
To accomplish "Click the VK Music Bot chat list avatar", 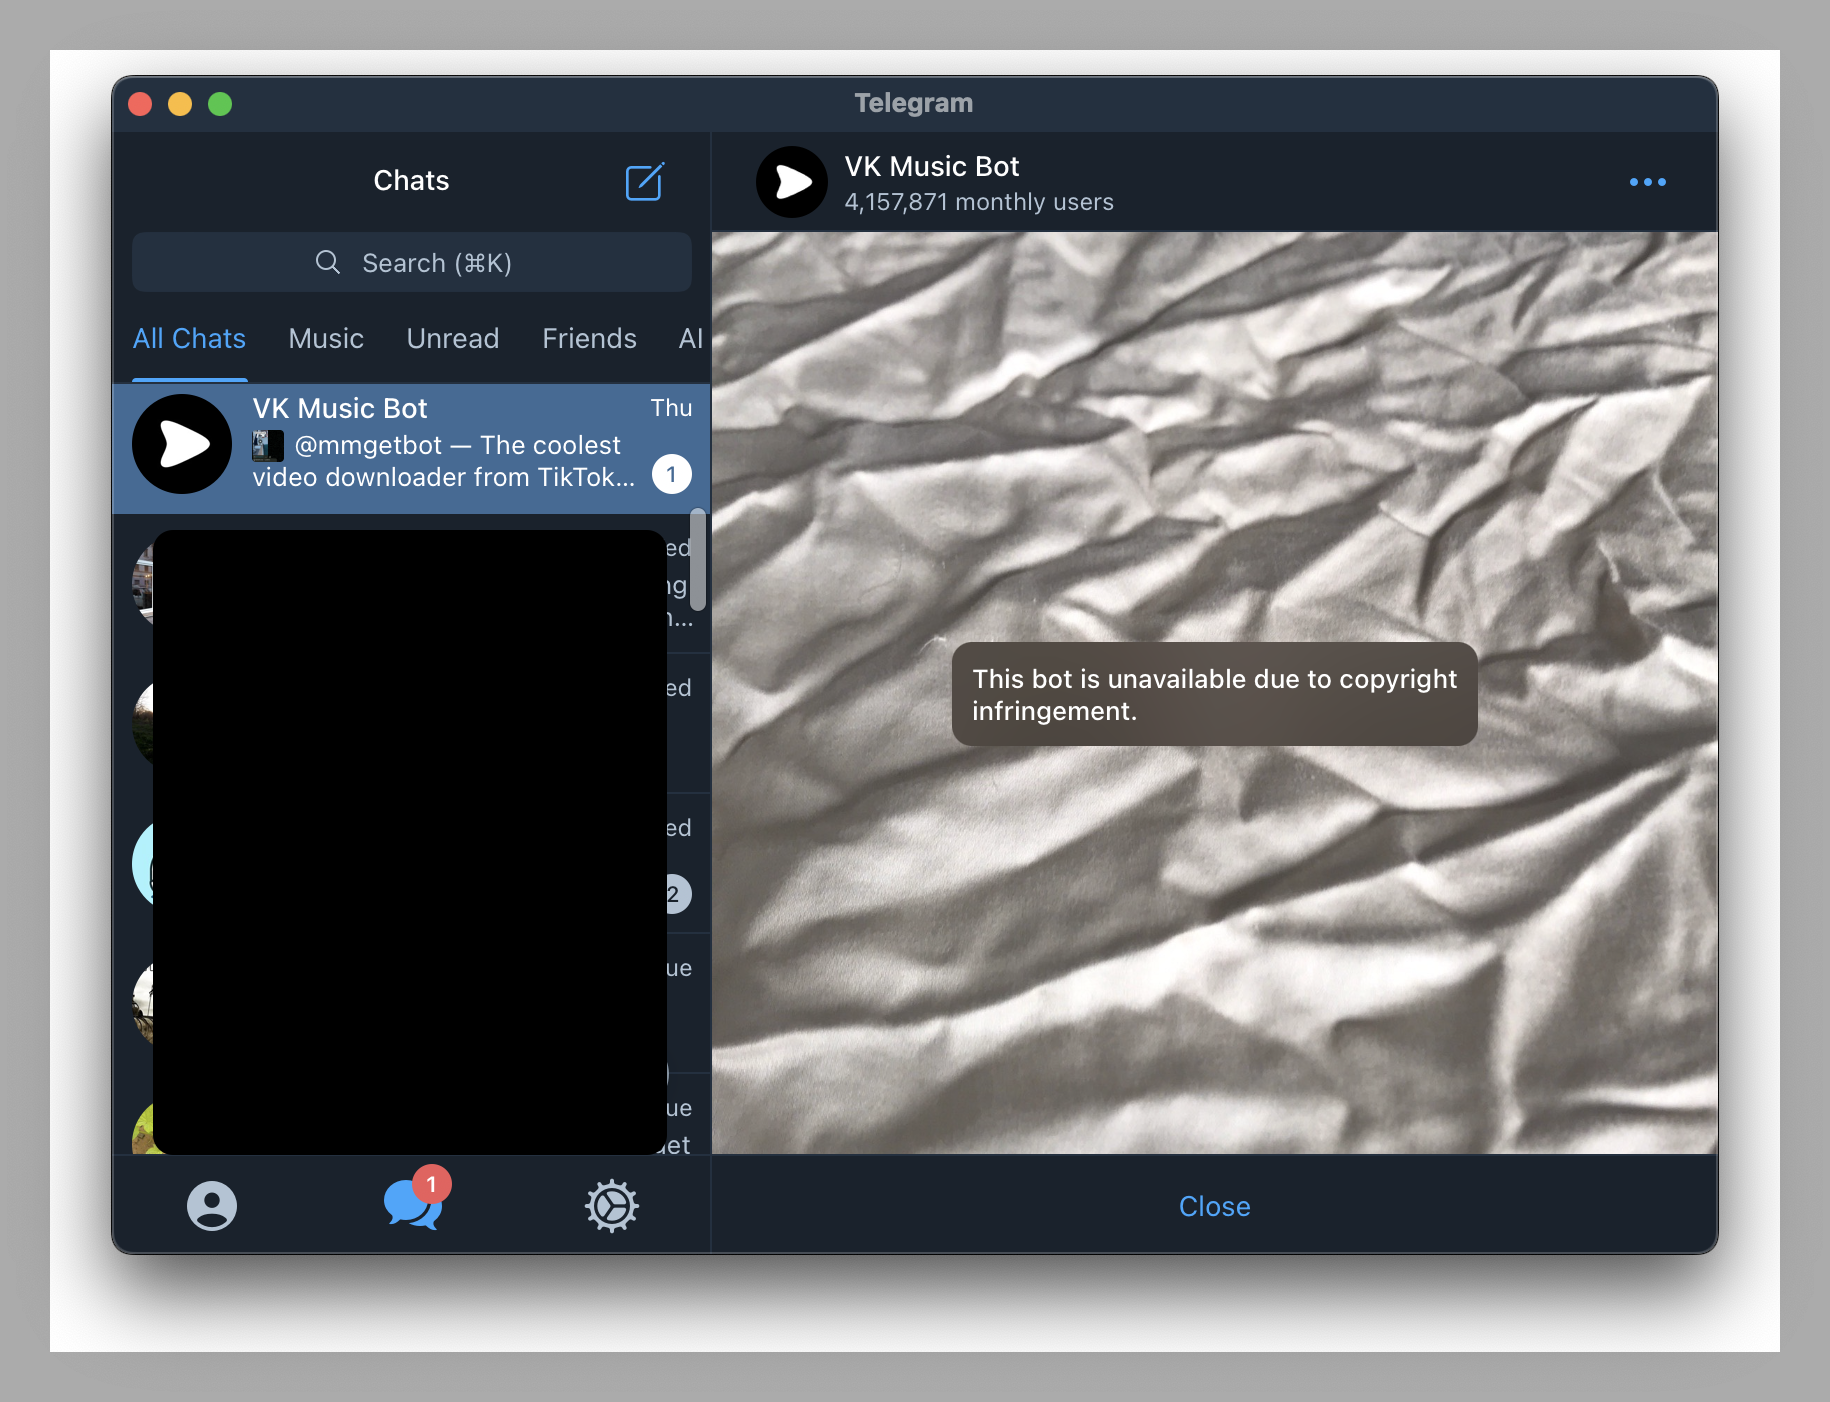I will click(182, 444).
